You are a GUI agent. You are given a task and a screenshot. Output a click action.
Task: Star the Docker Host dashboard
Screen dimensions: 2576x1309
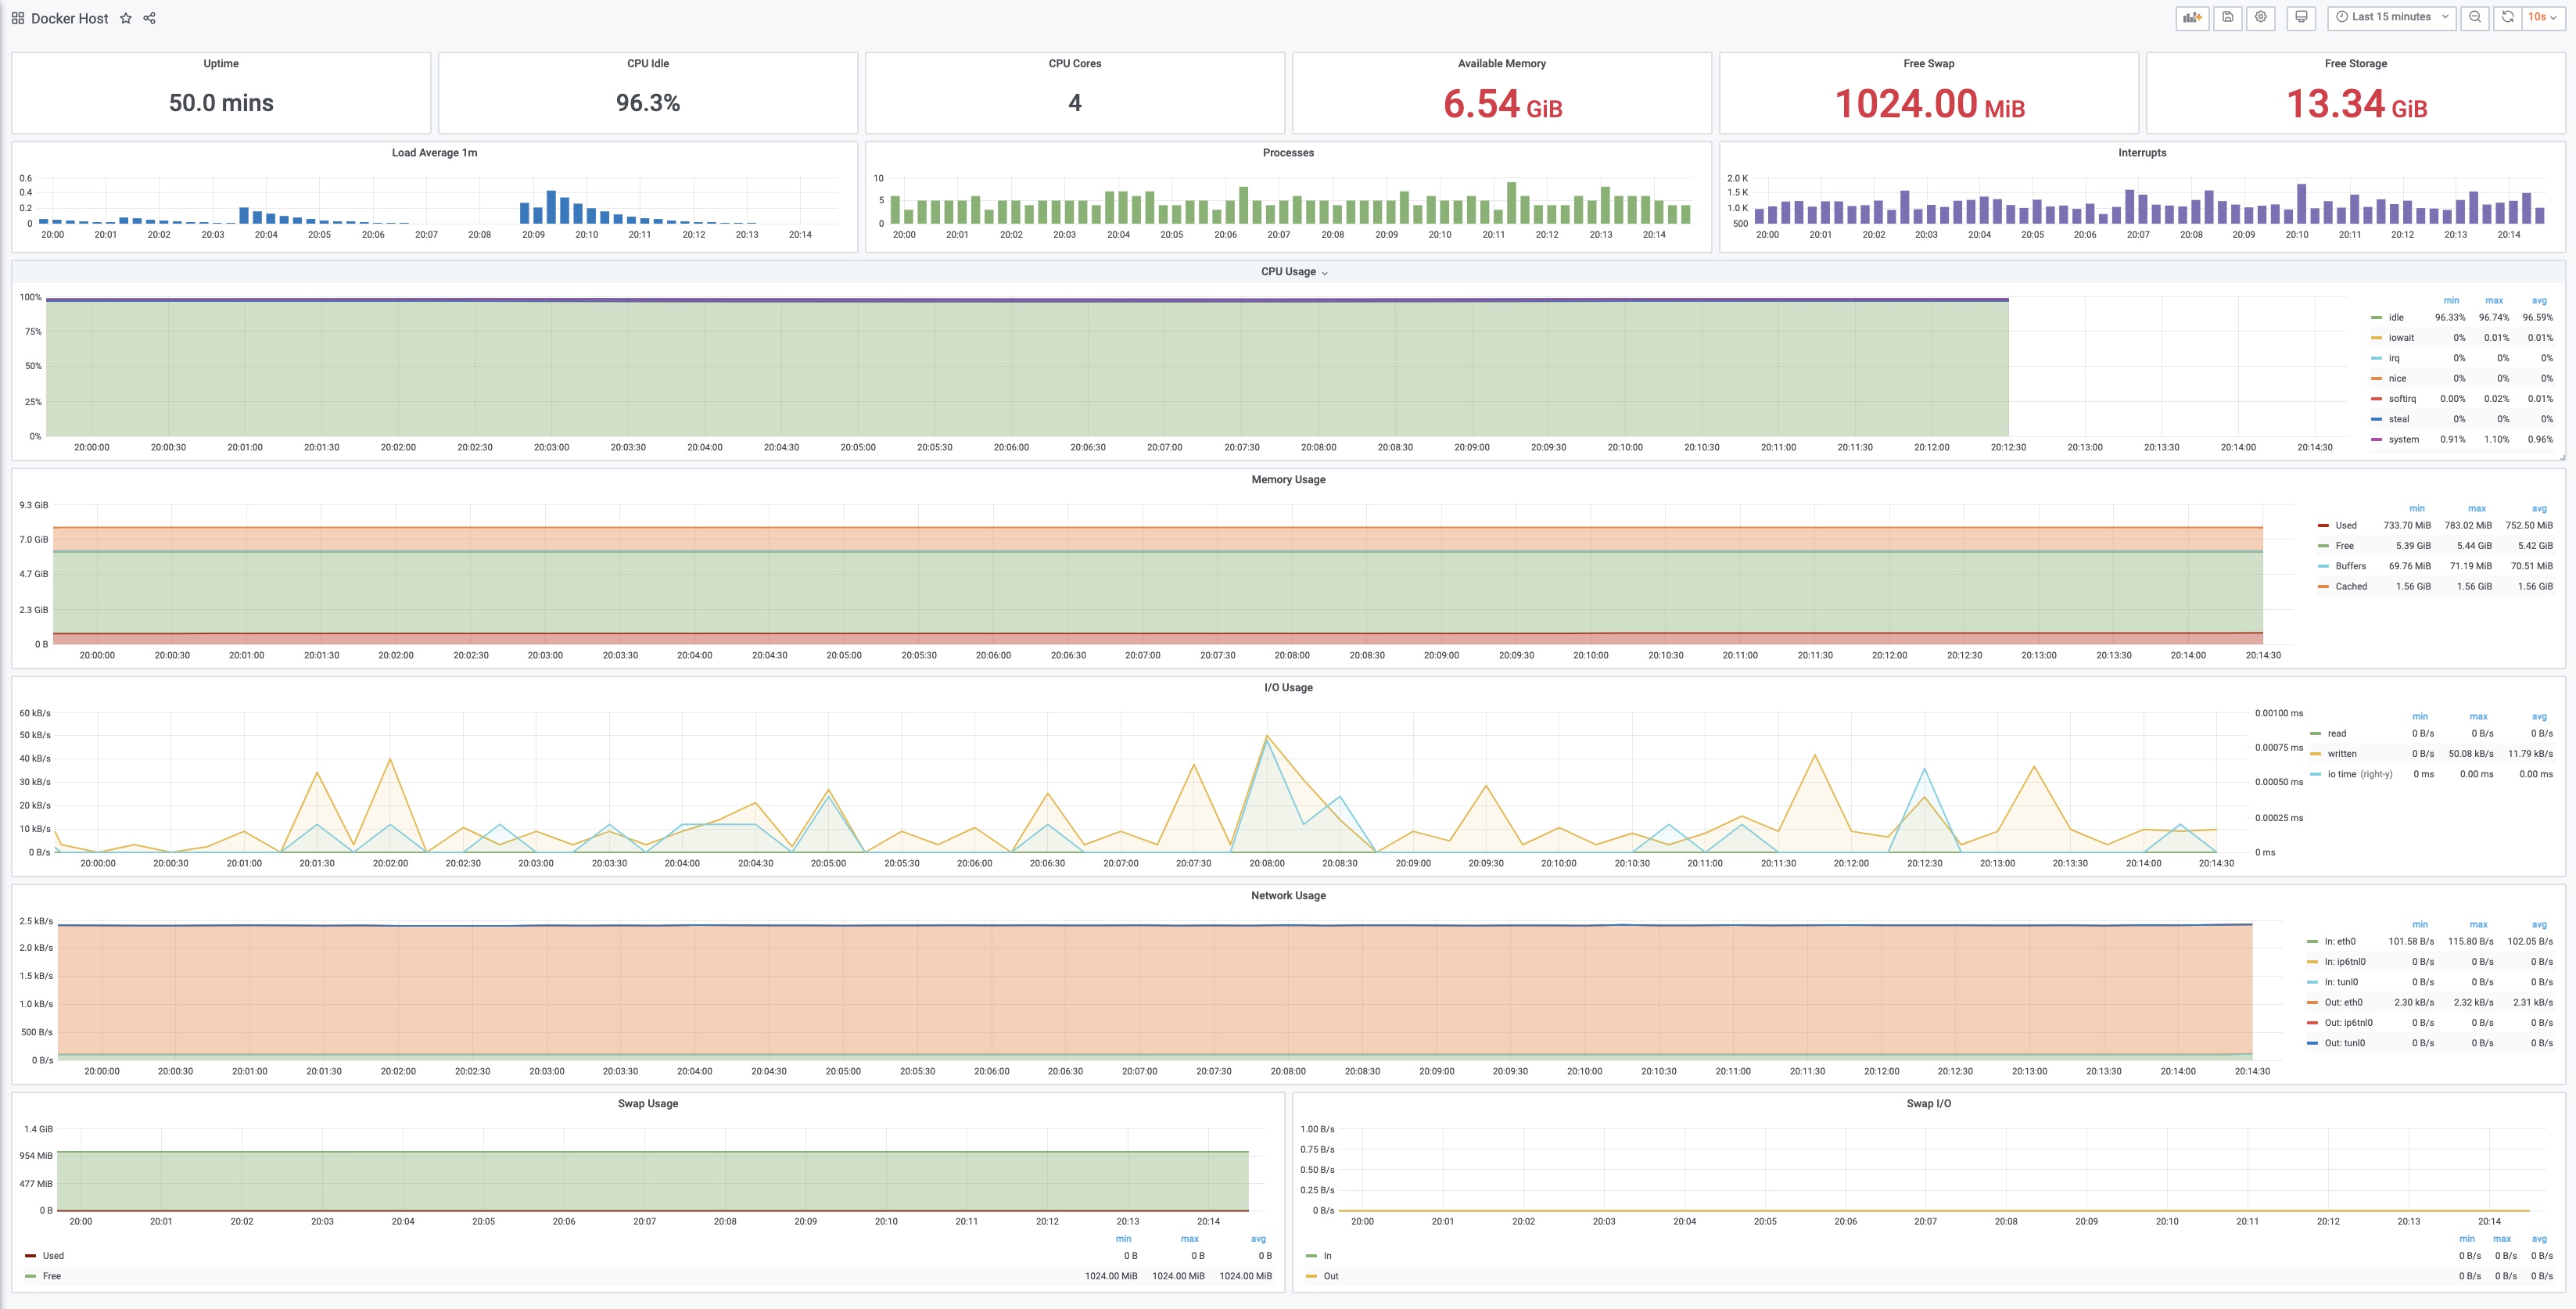(x=126, y=18)
